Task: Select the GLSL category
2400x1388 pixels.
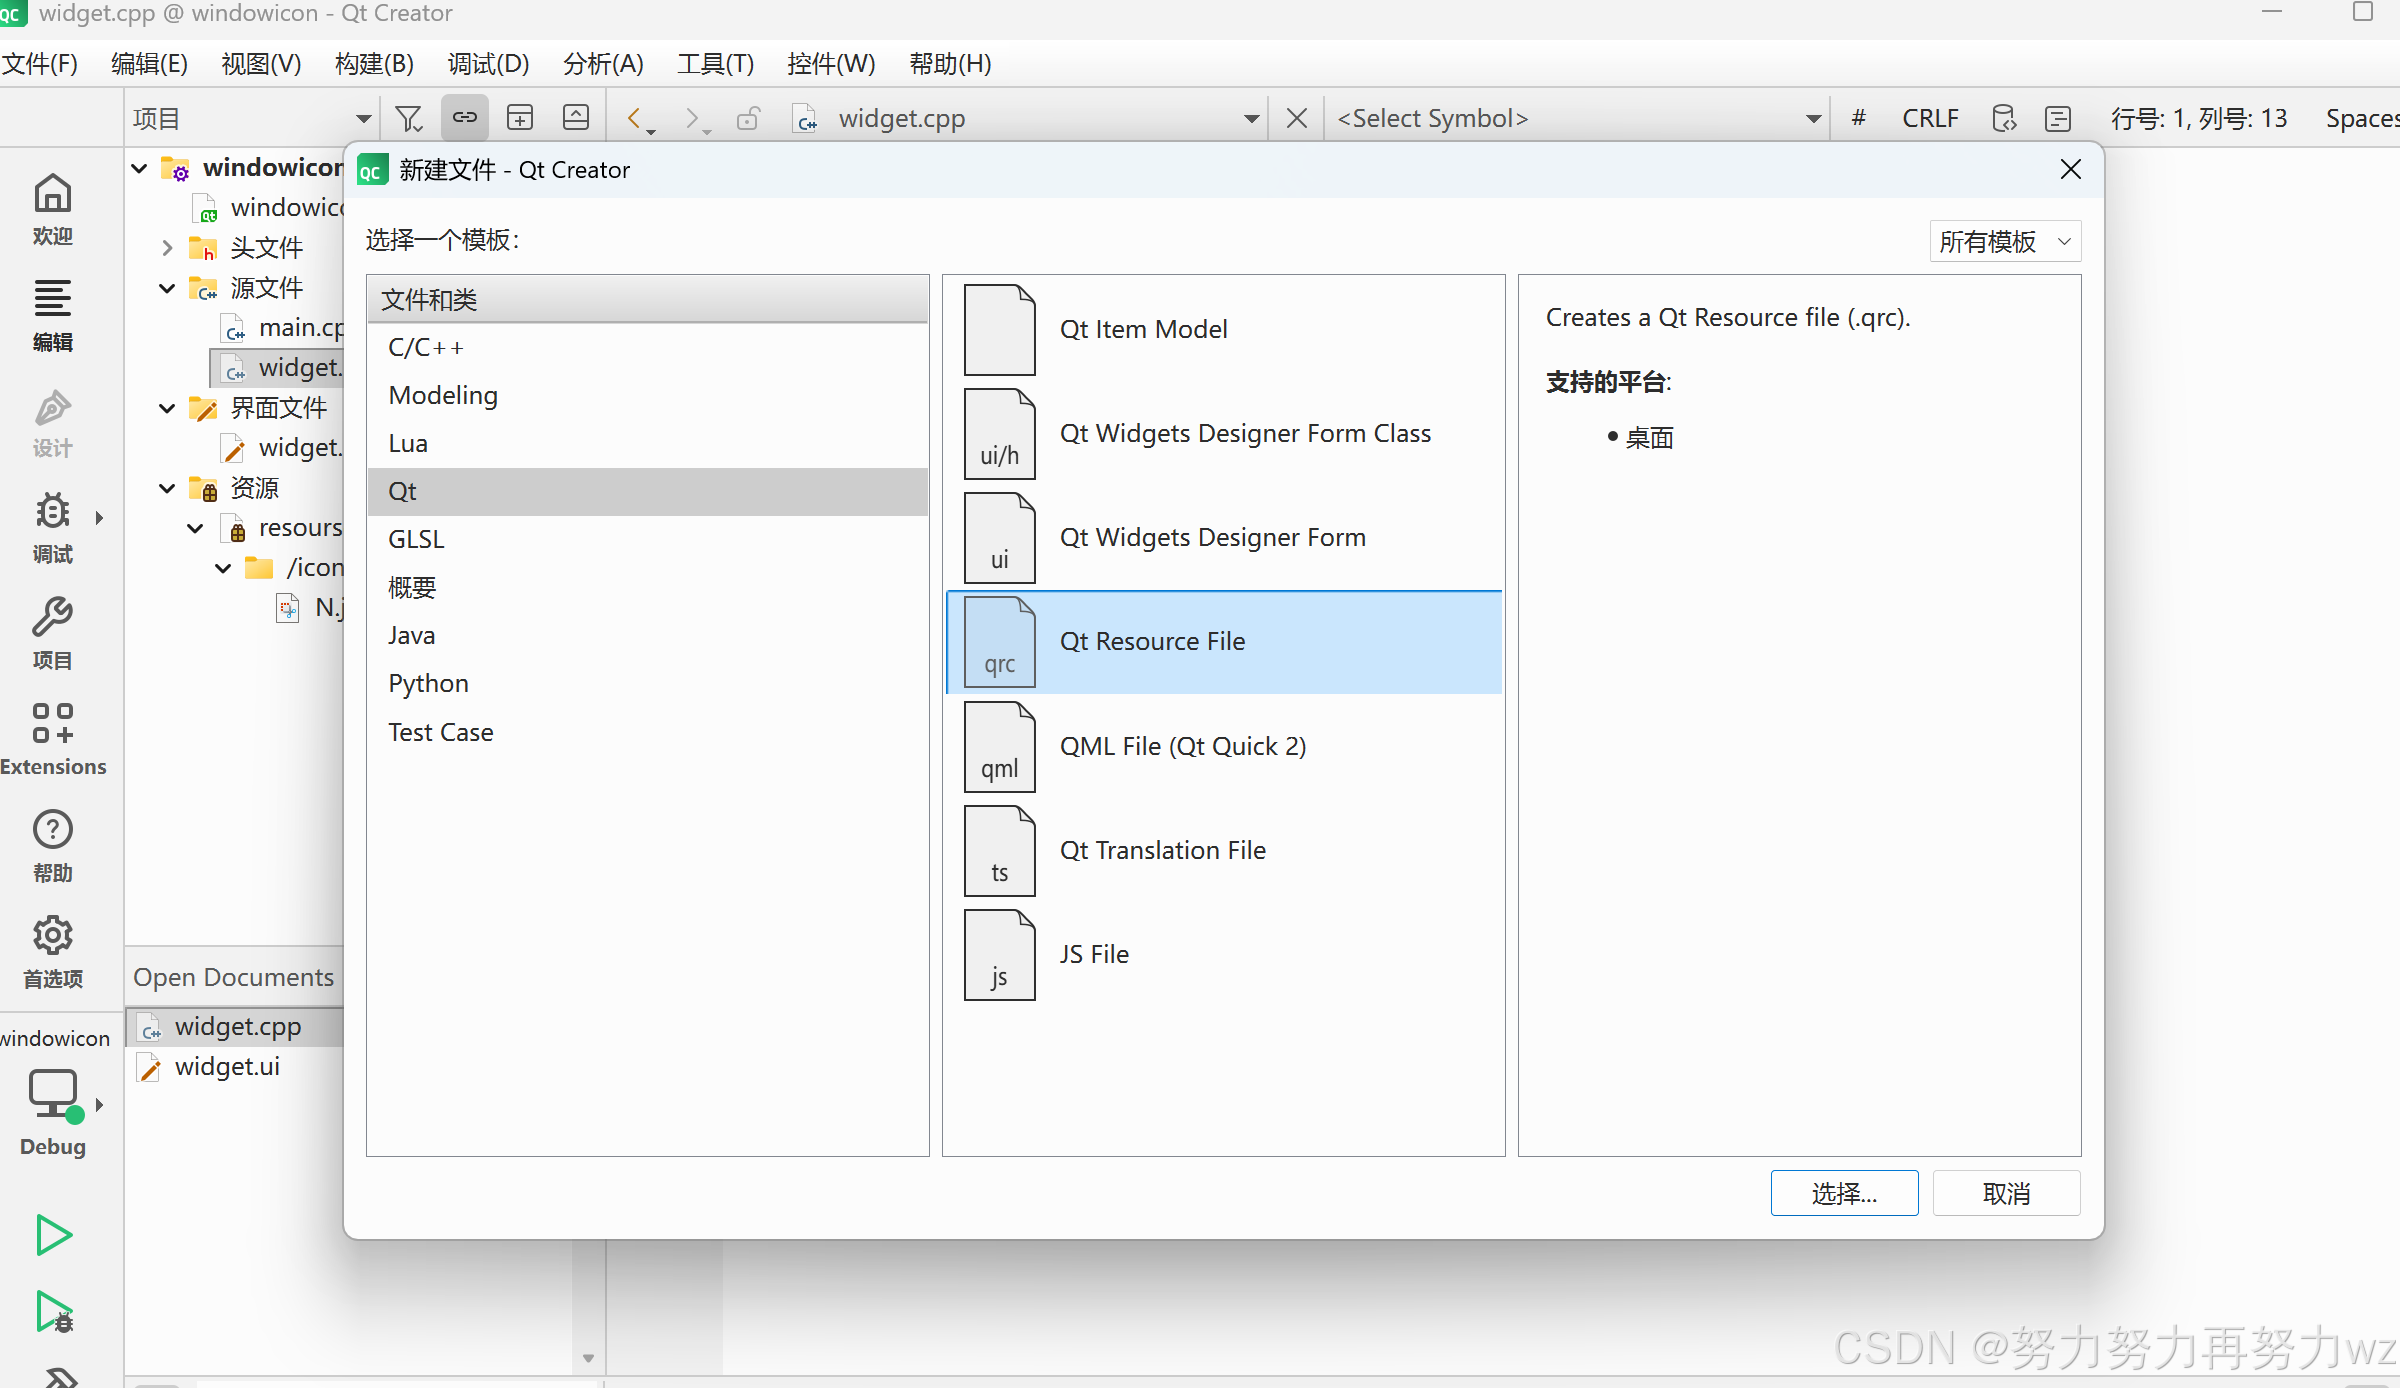Action: pos(647,539)
